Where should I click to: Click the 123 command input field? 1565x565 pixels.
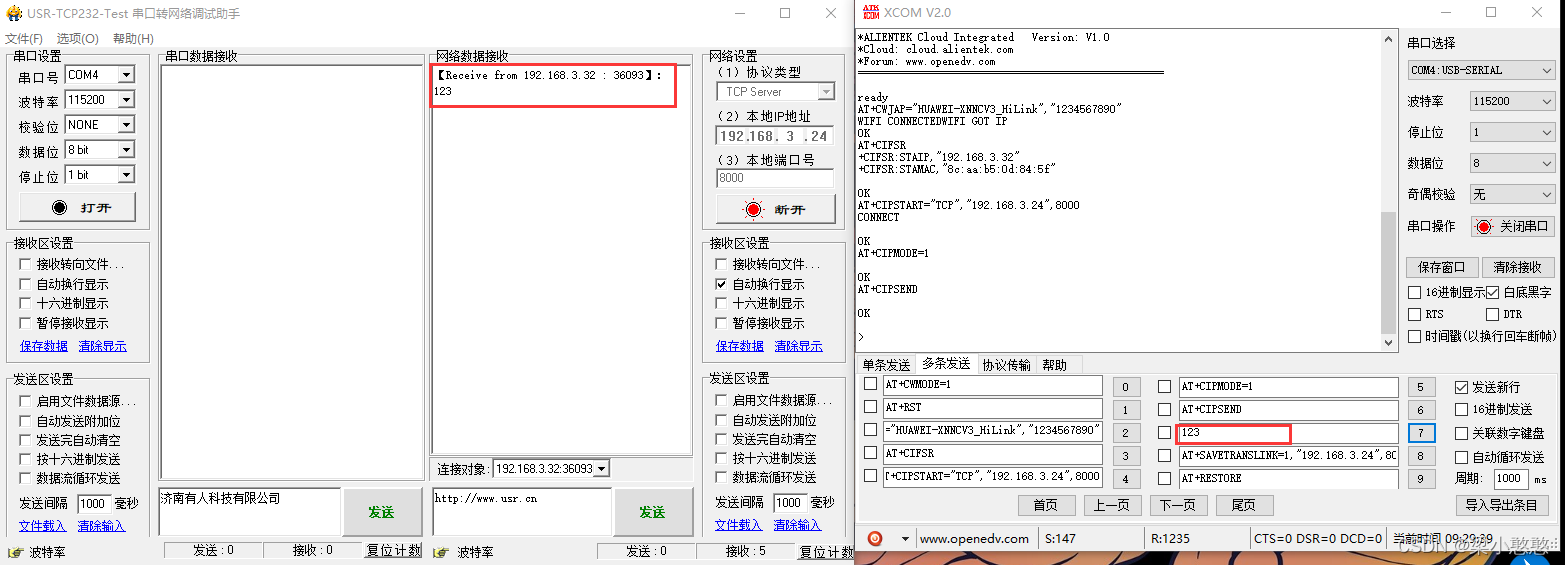click(x=1288, y=433)
